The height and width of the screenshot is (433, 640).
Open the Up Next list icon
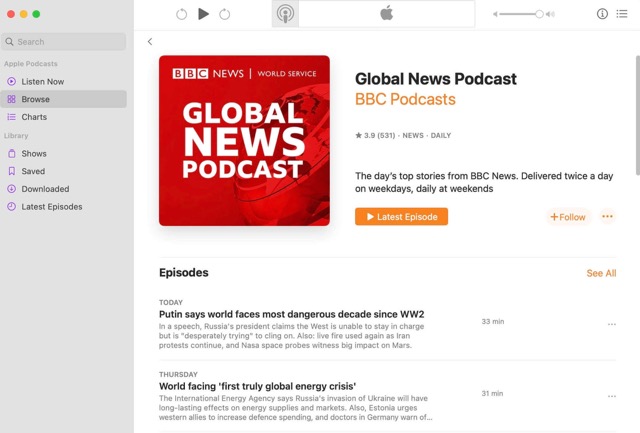tap(622, 14)
